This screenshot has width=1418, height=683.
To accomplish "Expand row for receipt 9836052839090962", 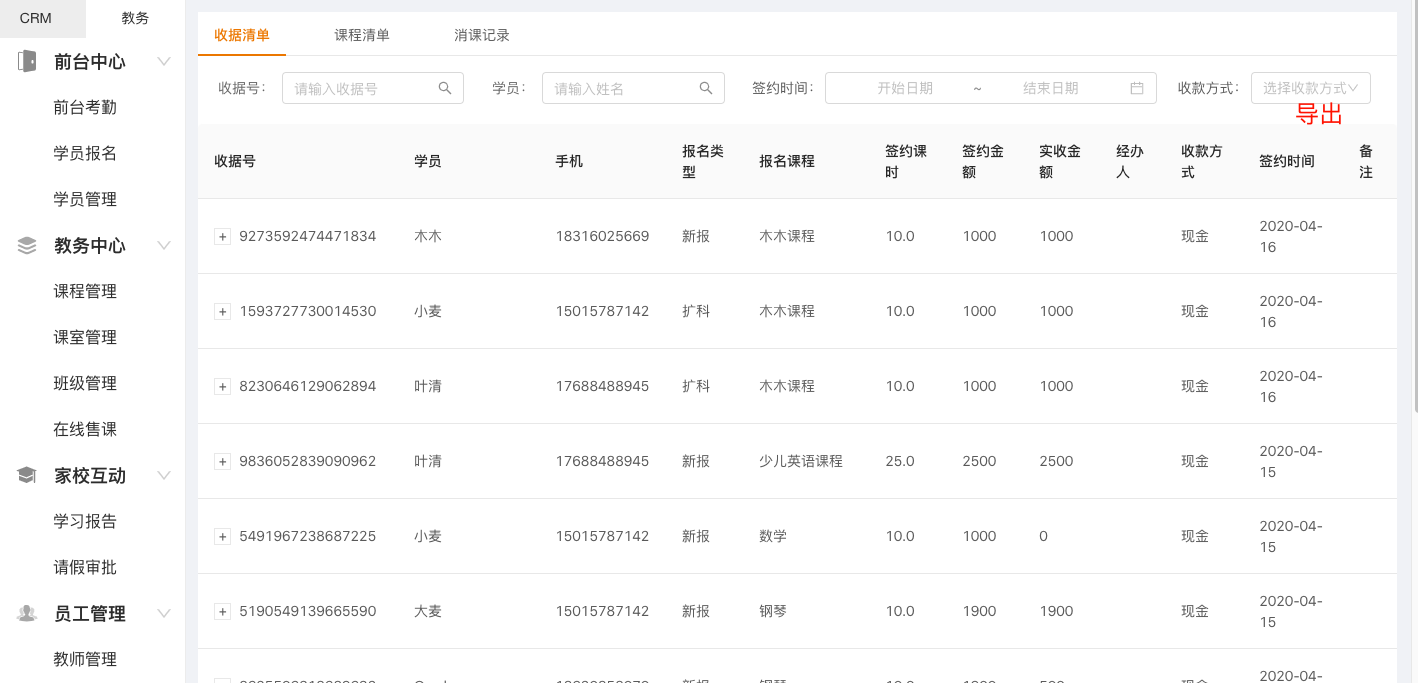I will [x=223, y=461].
